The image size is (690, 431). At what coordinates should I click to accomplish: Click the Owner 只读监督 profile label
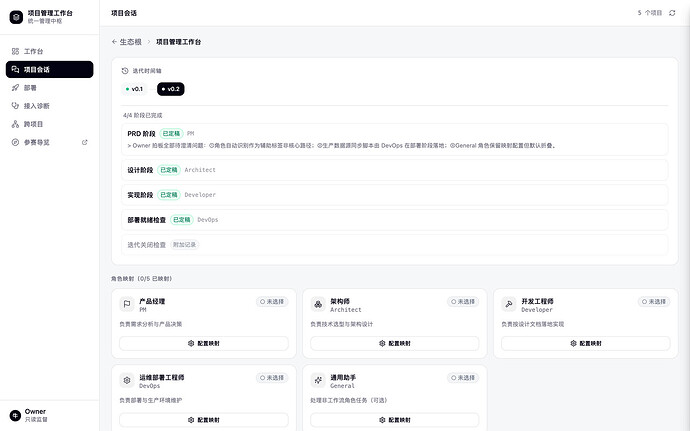coord(36,415)
